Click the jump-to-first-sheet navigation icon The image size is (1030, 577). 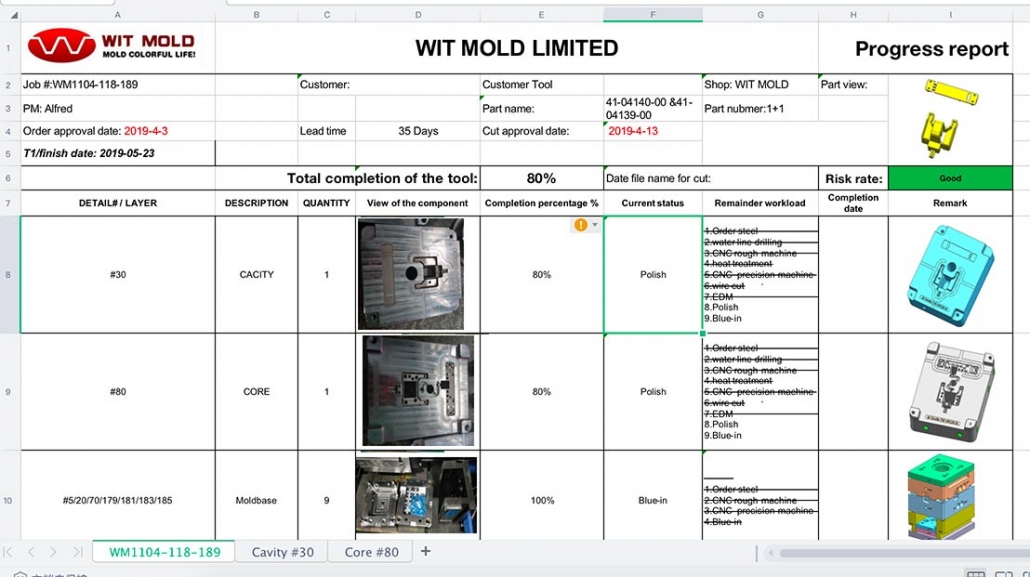(8, 551)
